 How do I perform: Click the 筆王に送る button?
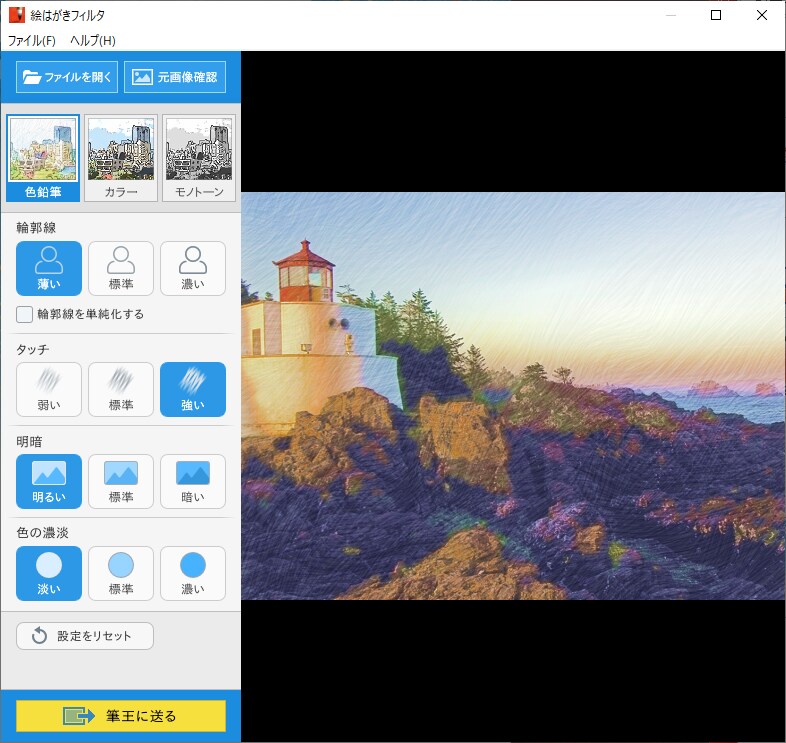point(121,716)
